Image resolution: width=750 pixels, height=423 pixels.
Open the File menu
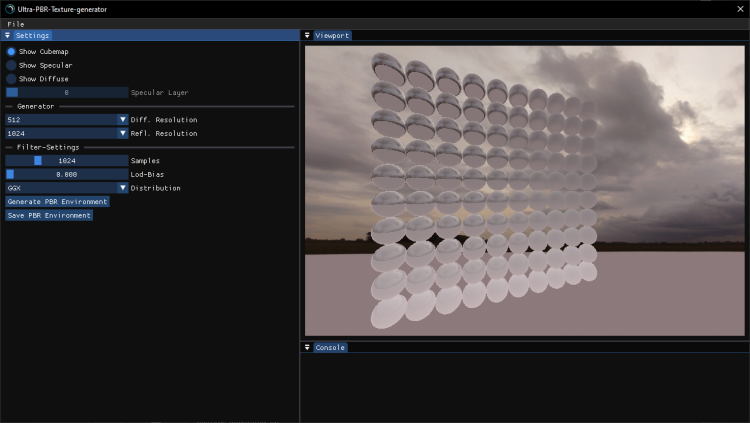tap(15, 24)
